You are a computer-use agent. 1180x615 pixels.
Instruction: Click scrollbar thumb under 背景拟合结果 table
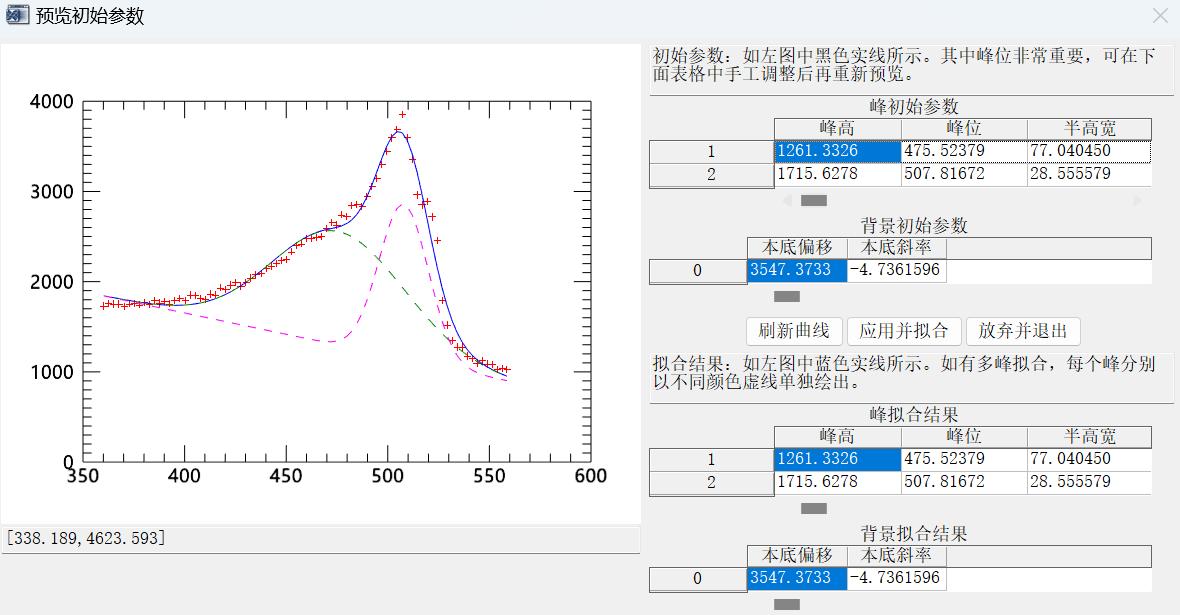pos(787,604)
